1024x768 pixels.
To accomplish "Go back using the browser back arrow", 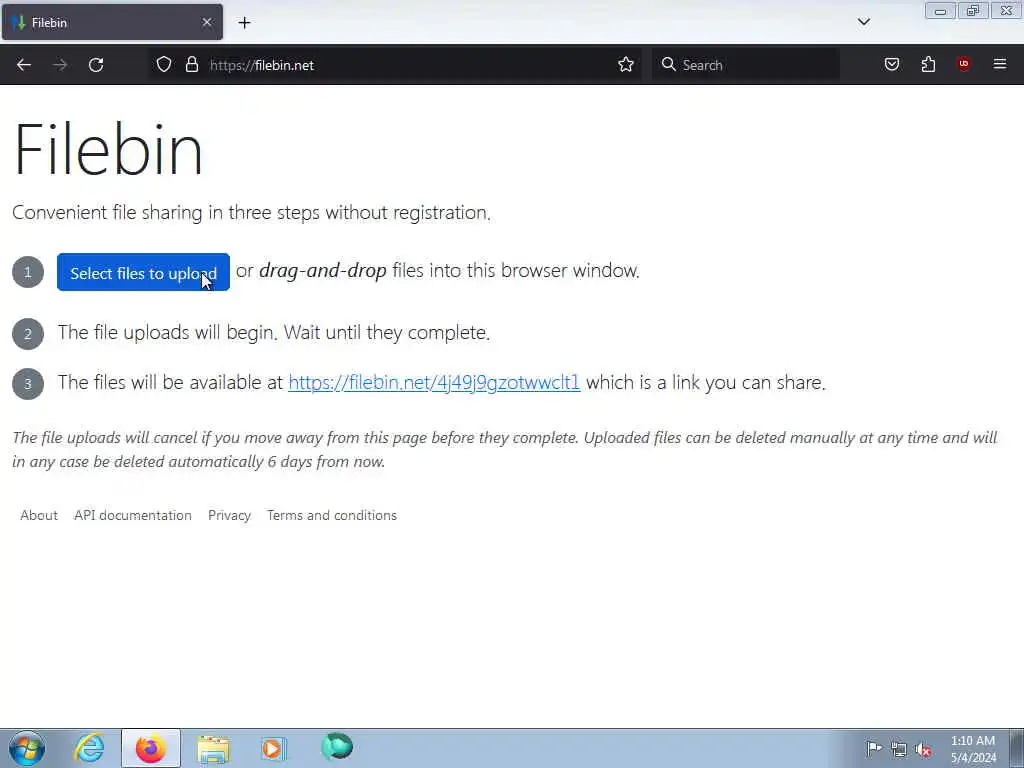I will tap(24, 65).
